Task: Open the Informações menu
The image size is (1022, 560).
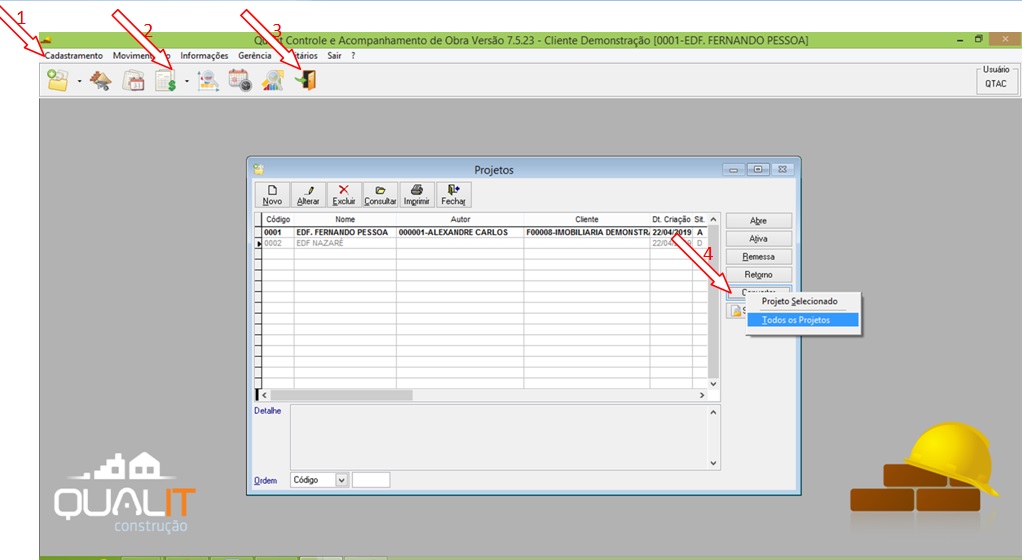Action: (204, 56)
